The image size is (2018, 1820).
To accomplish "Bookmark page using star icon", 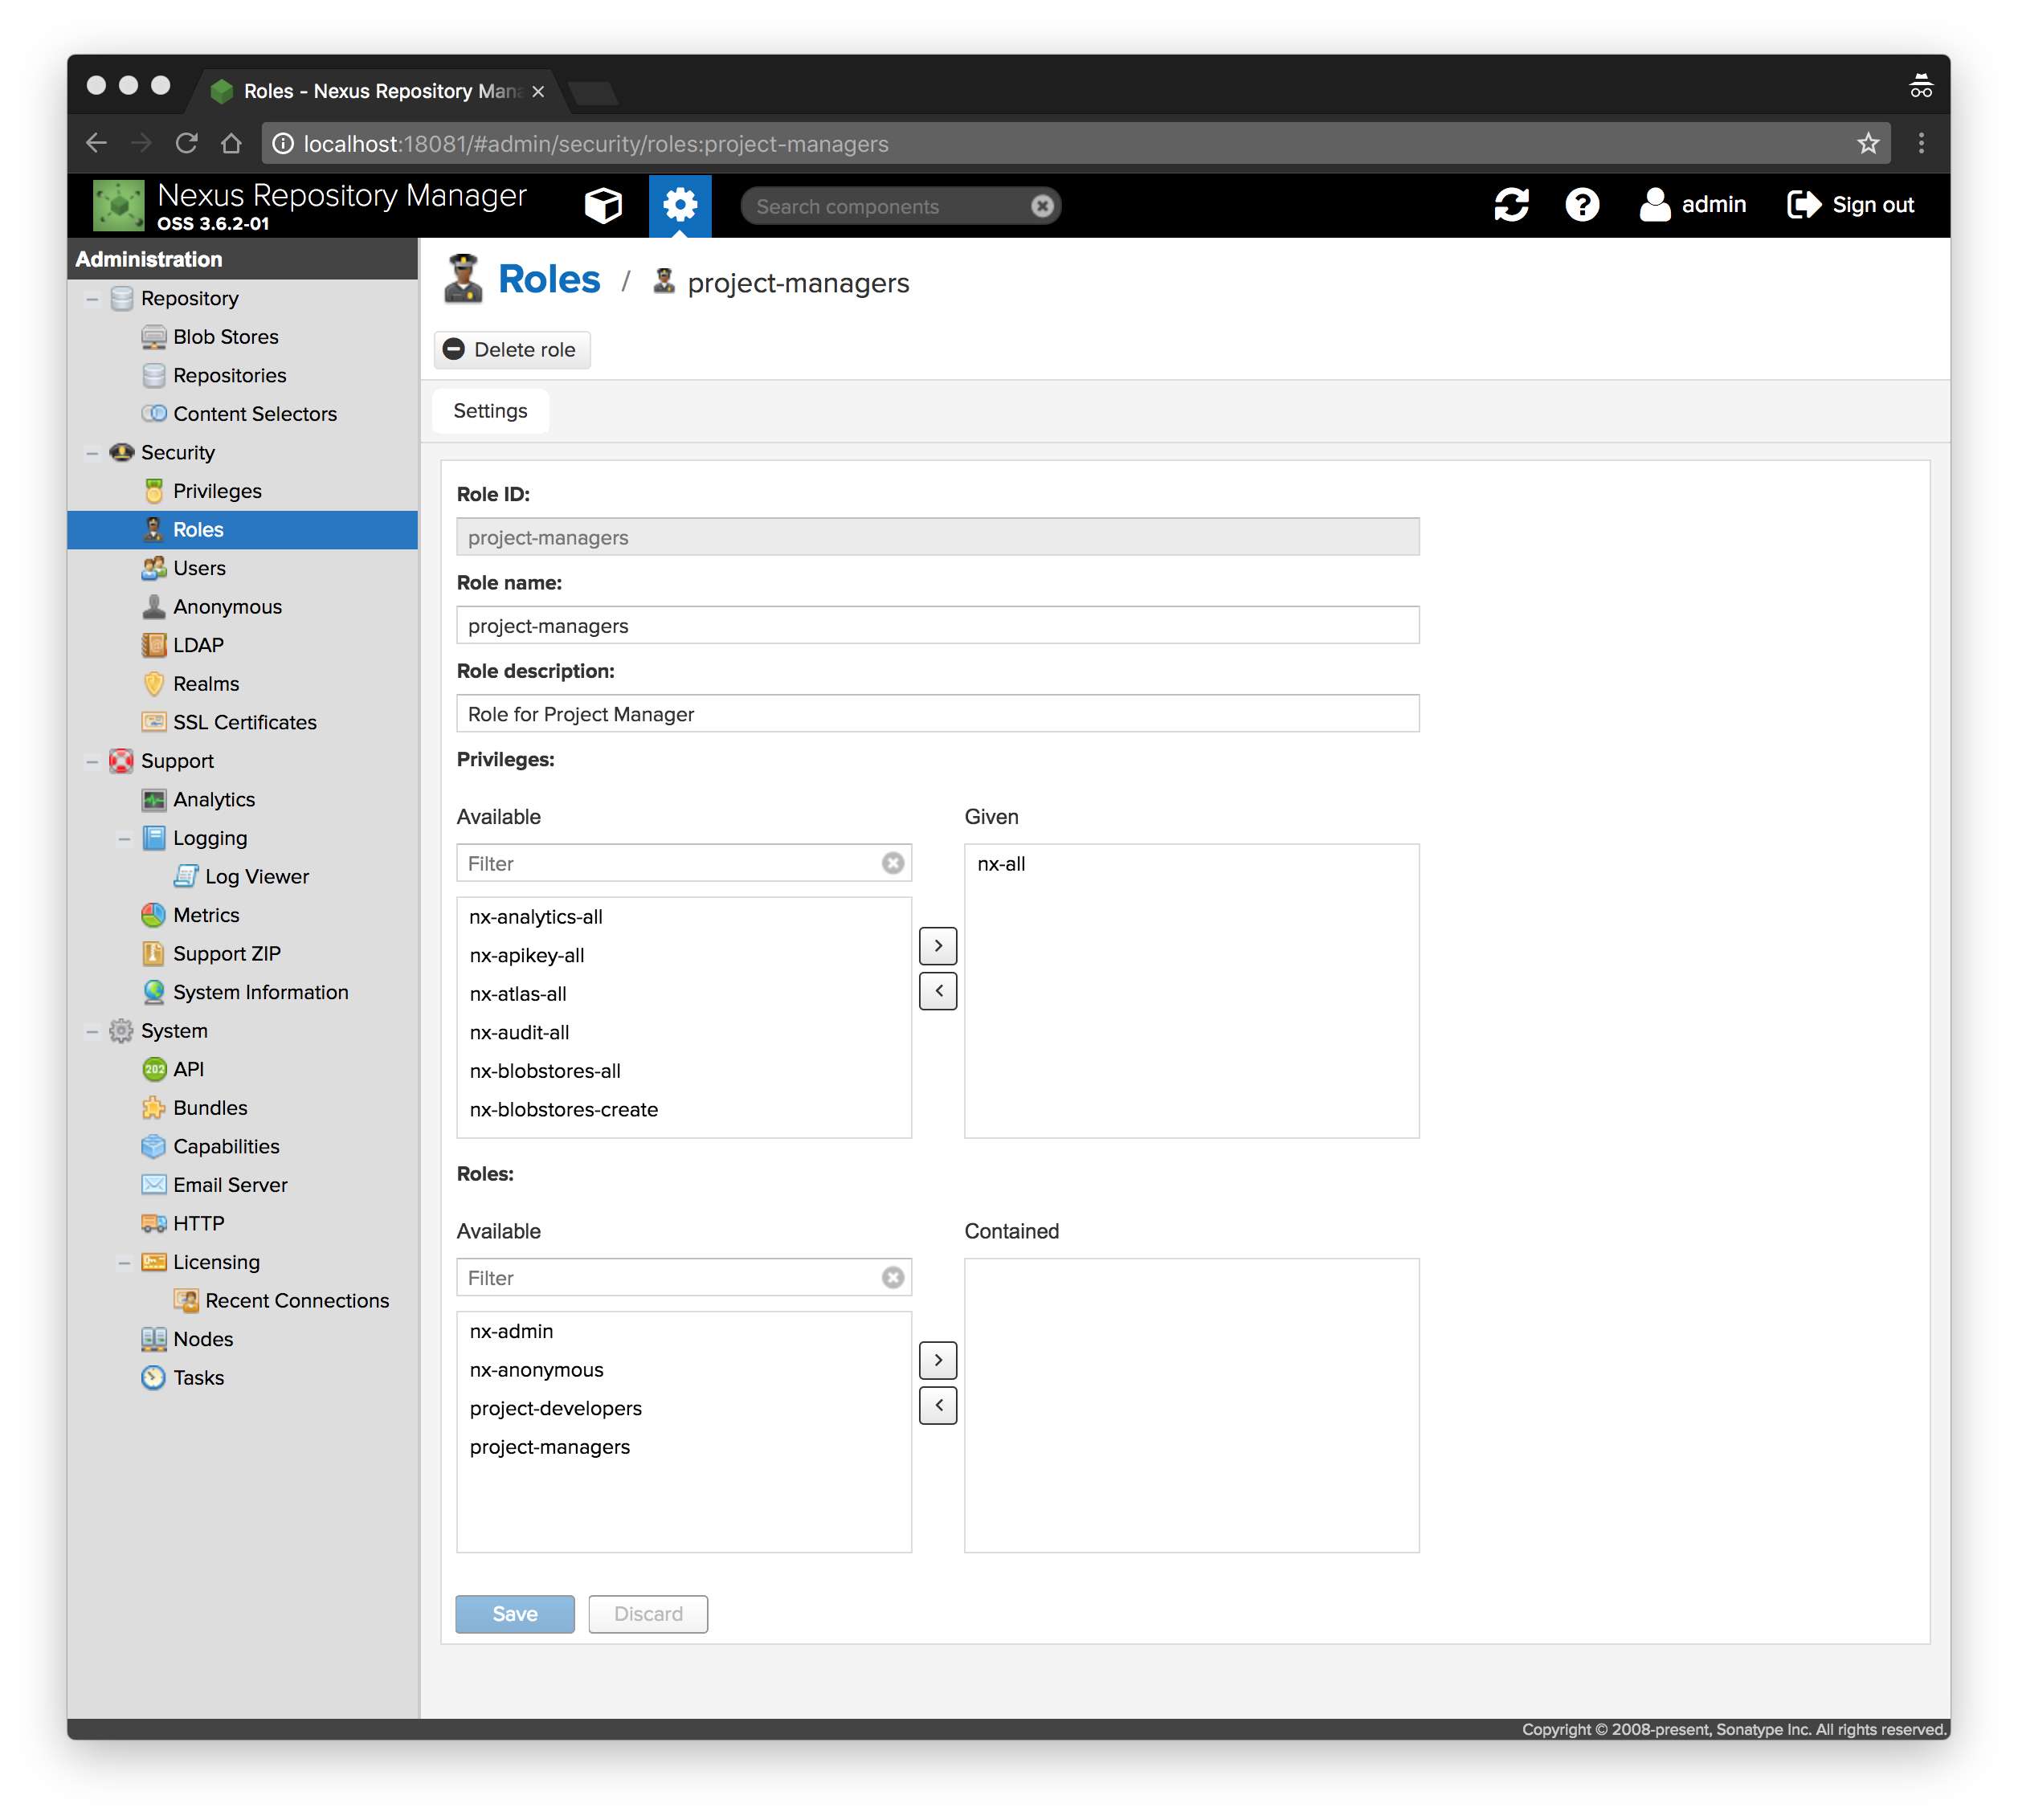I will point(1868,144).
